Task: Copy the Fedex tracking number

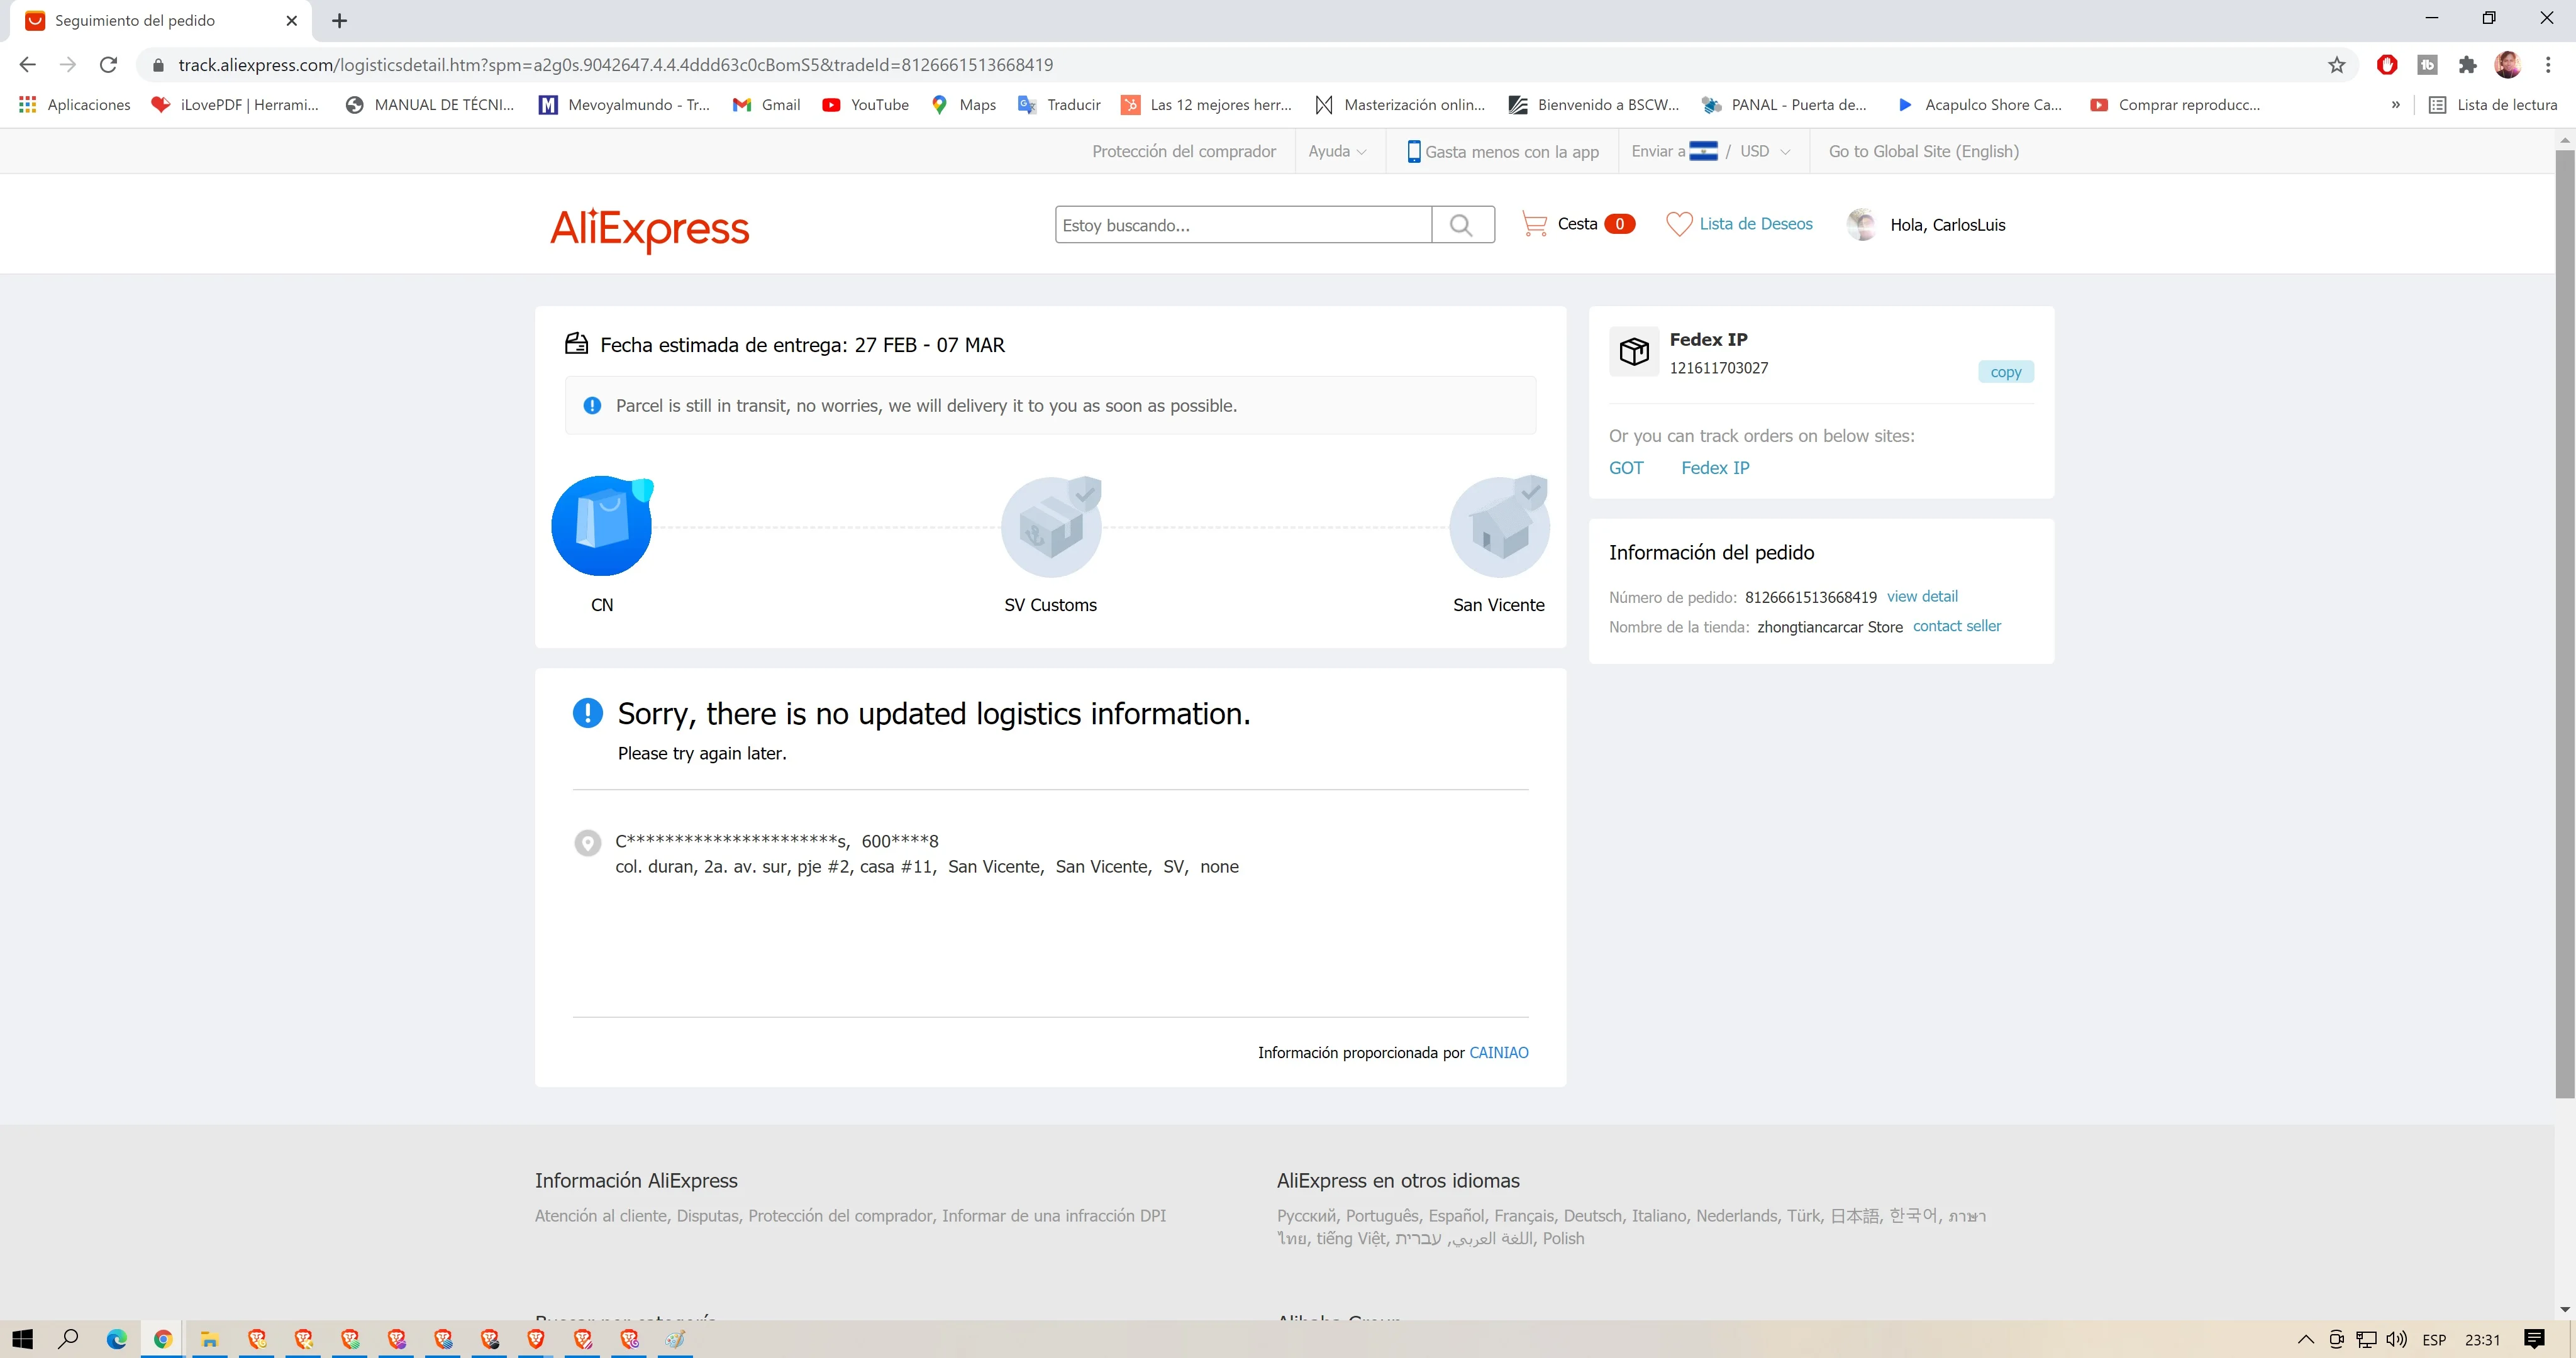Action: [x=2005, y=372]
